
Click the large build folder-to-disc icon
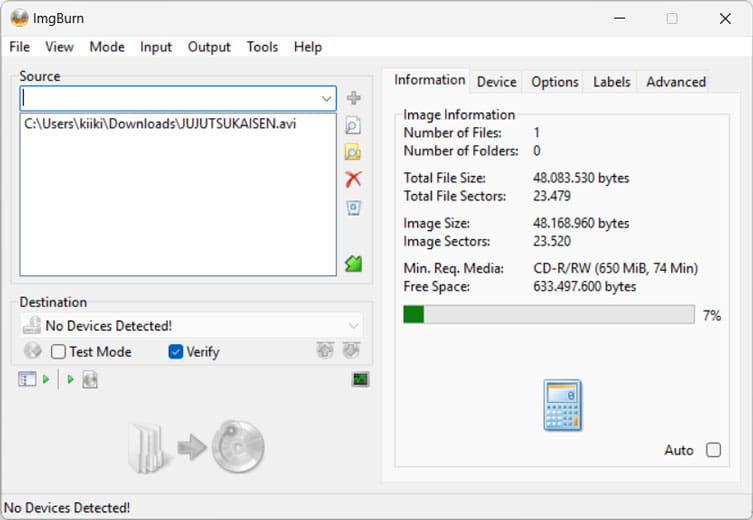coord(196,447)
